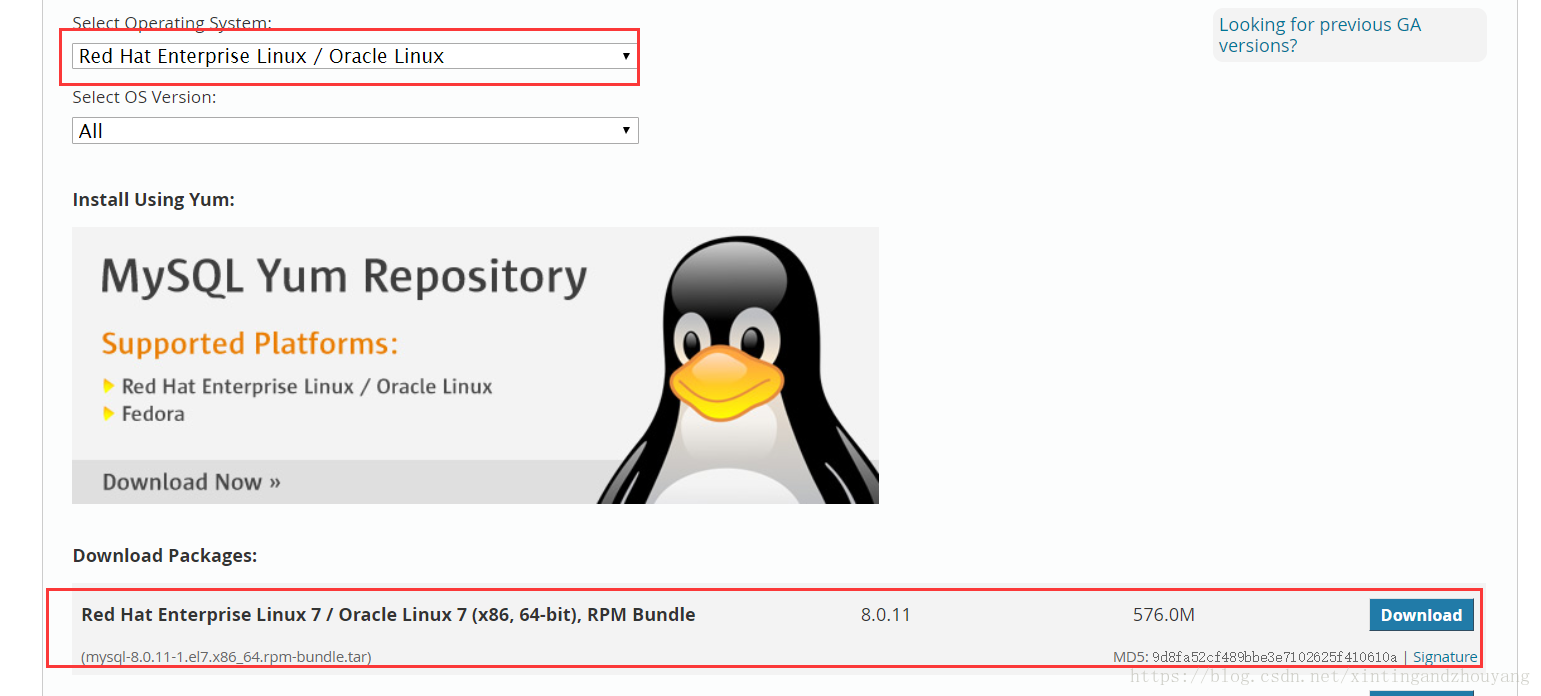Click the 'Red Hat Enterprise Linux 7' package title
This screenshot has height=696, width=1541.
coord(388,615)
